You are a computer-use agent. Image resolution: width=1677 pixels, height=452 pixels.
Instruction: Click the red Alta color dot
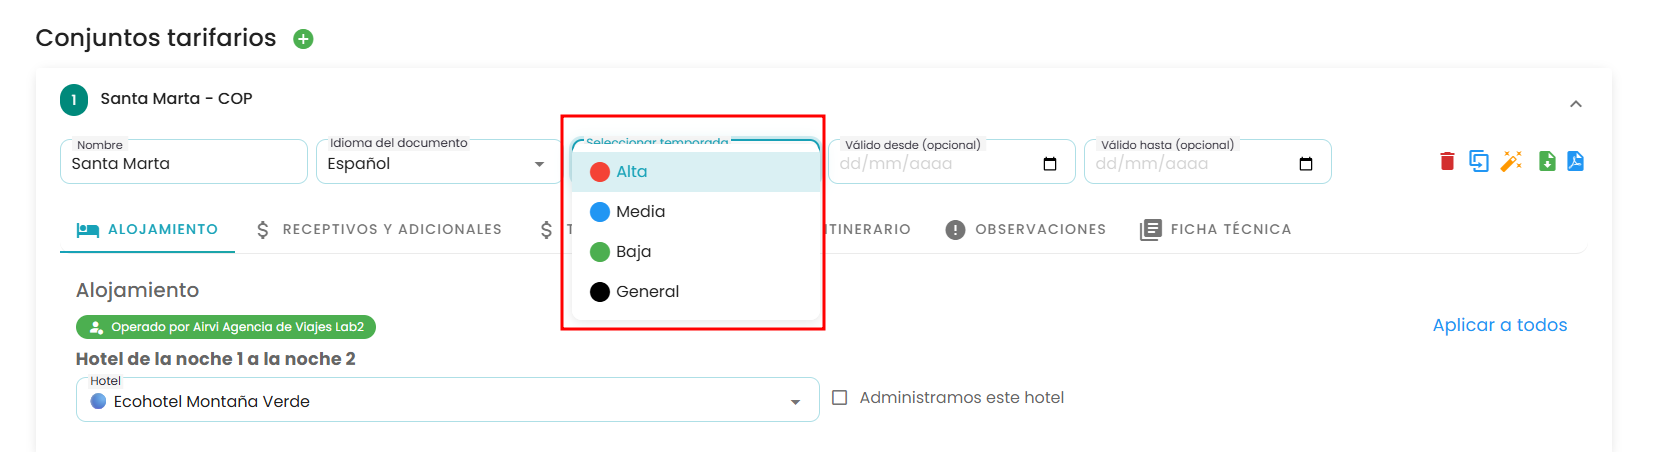[x=600, y=172]
